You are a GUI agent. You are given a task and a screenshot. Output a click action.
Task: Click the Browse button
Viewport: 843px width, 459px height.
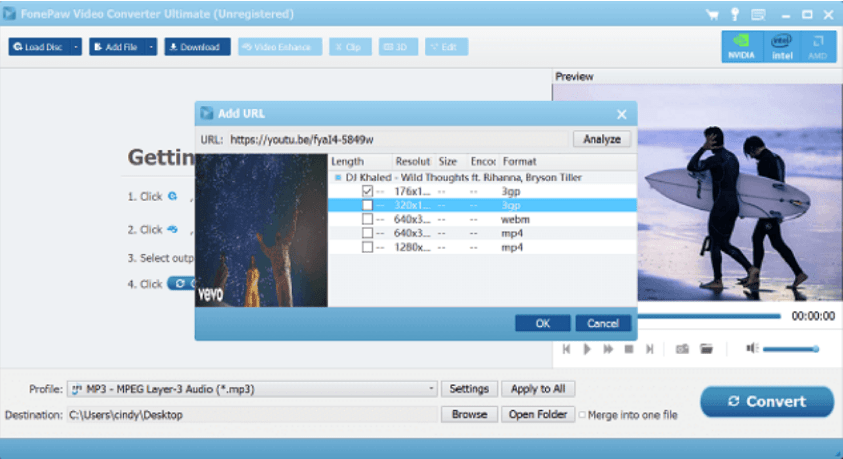point(469,414)
